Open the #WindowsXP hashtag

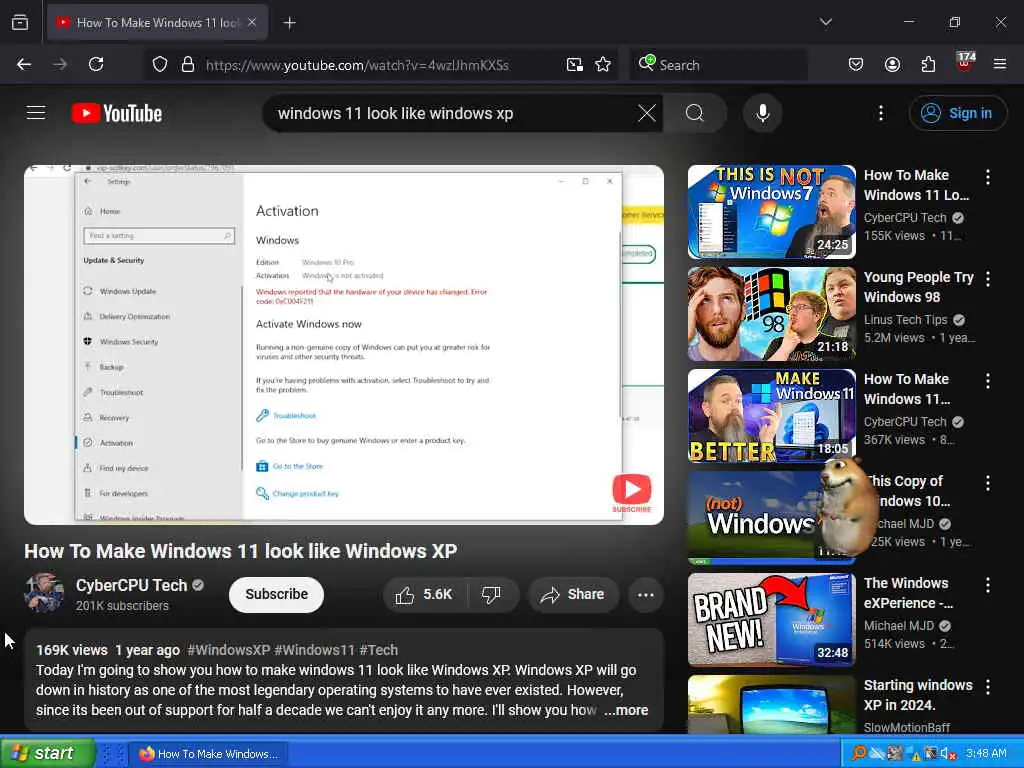click(229, 650)
